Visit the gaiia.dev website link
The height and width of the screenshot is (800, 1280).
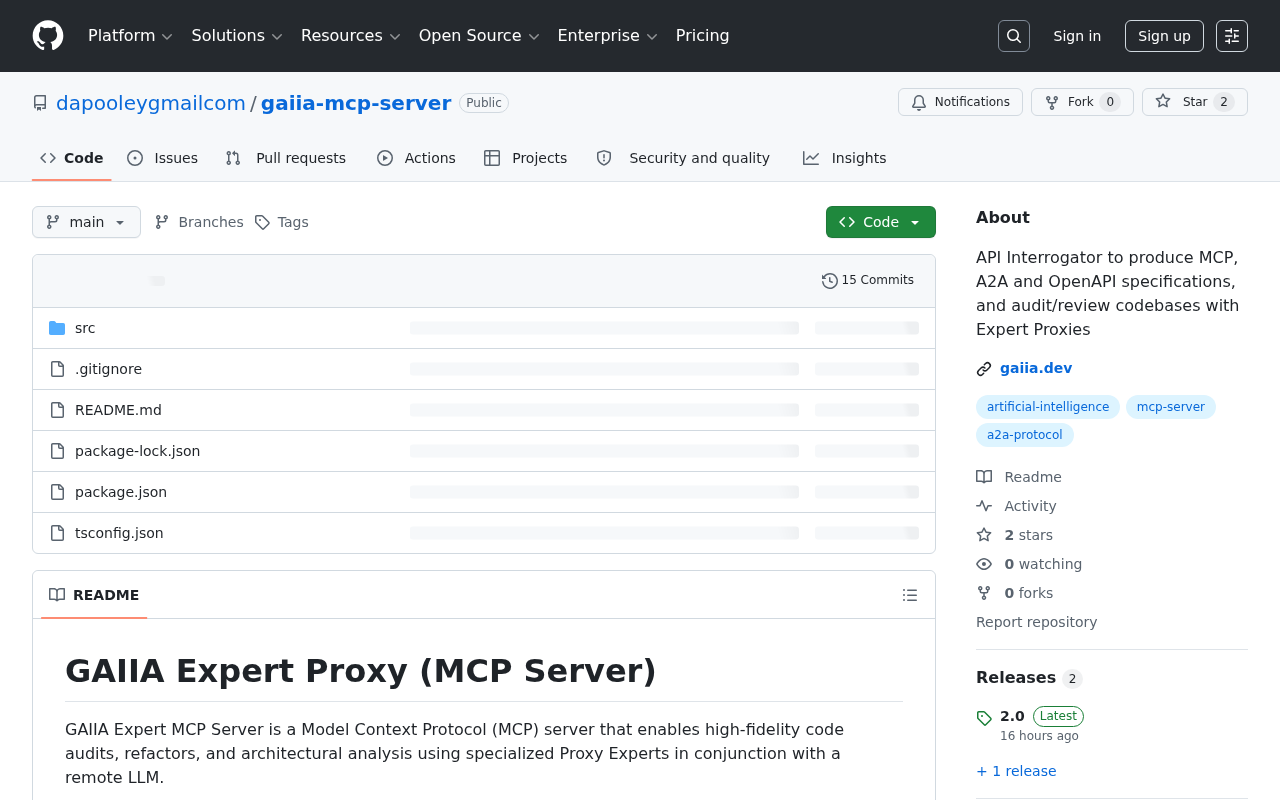1036,368
